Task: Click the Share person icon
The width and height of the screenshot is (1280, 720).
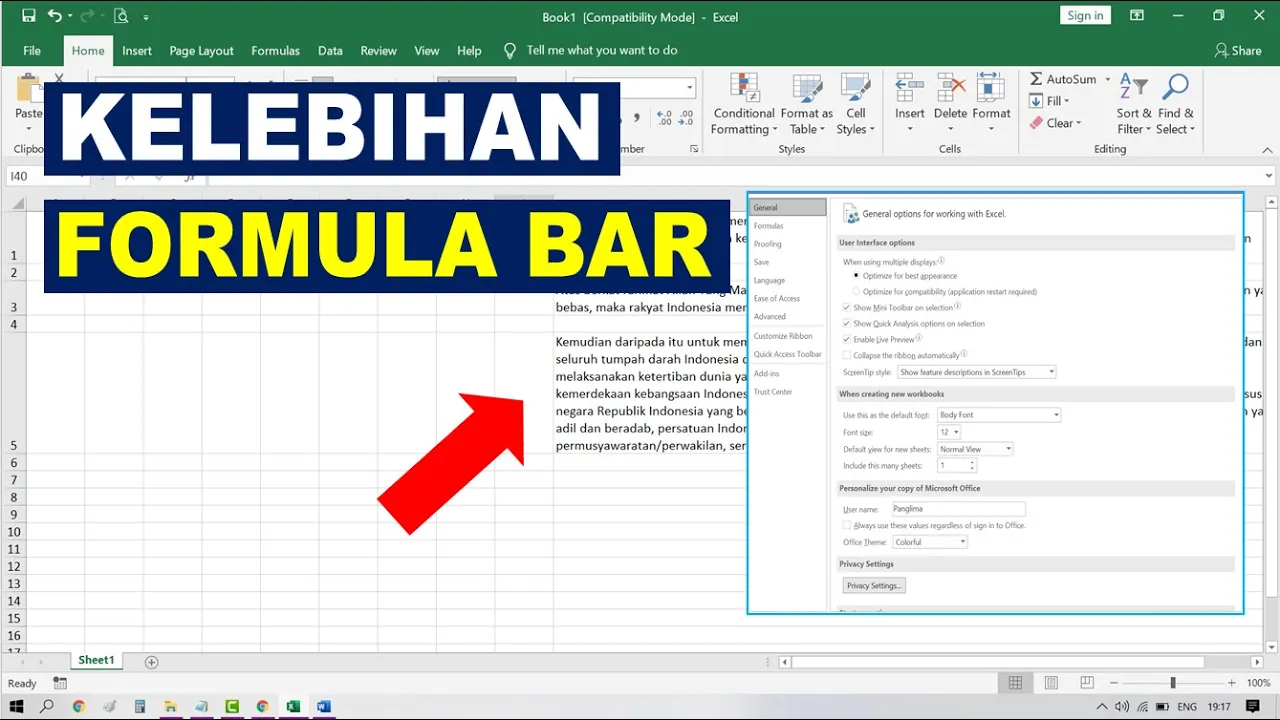Action: [x=1221, y=50]
